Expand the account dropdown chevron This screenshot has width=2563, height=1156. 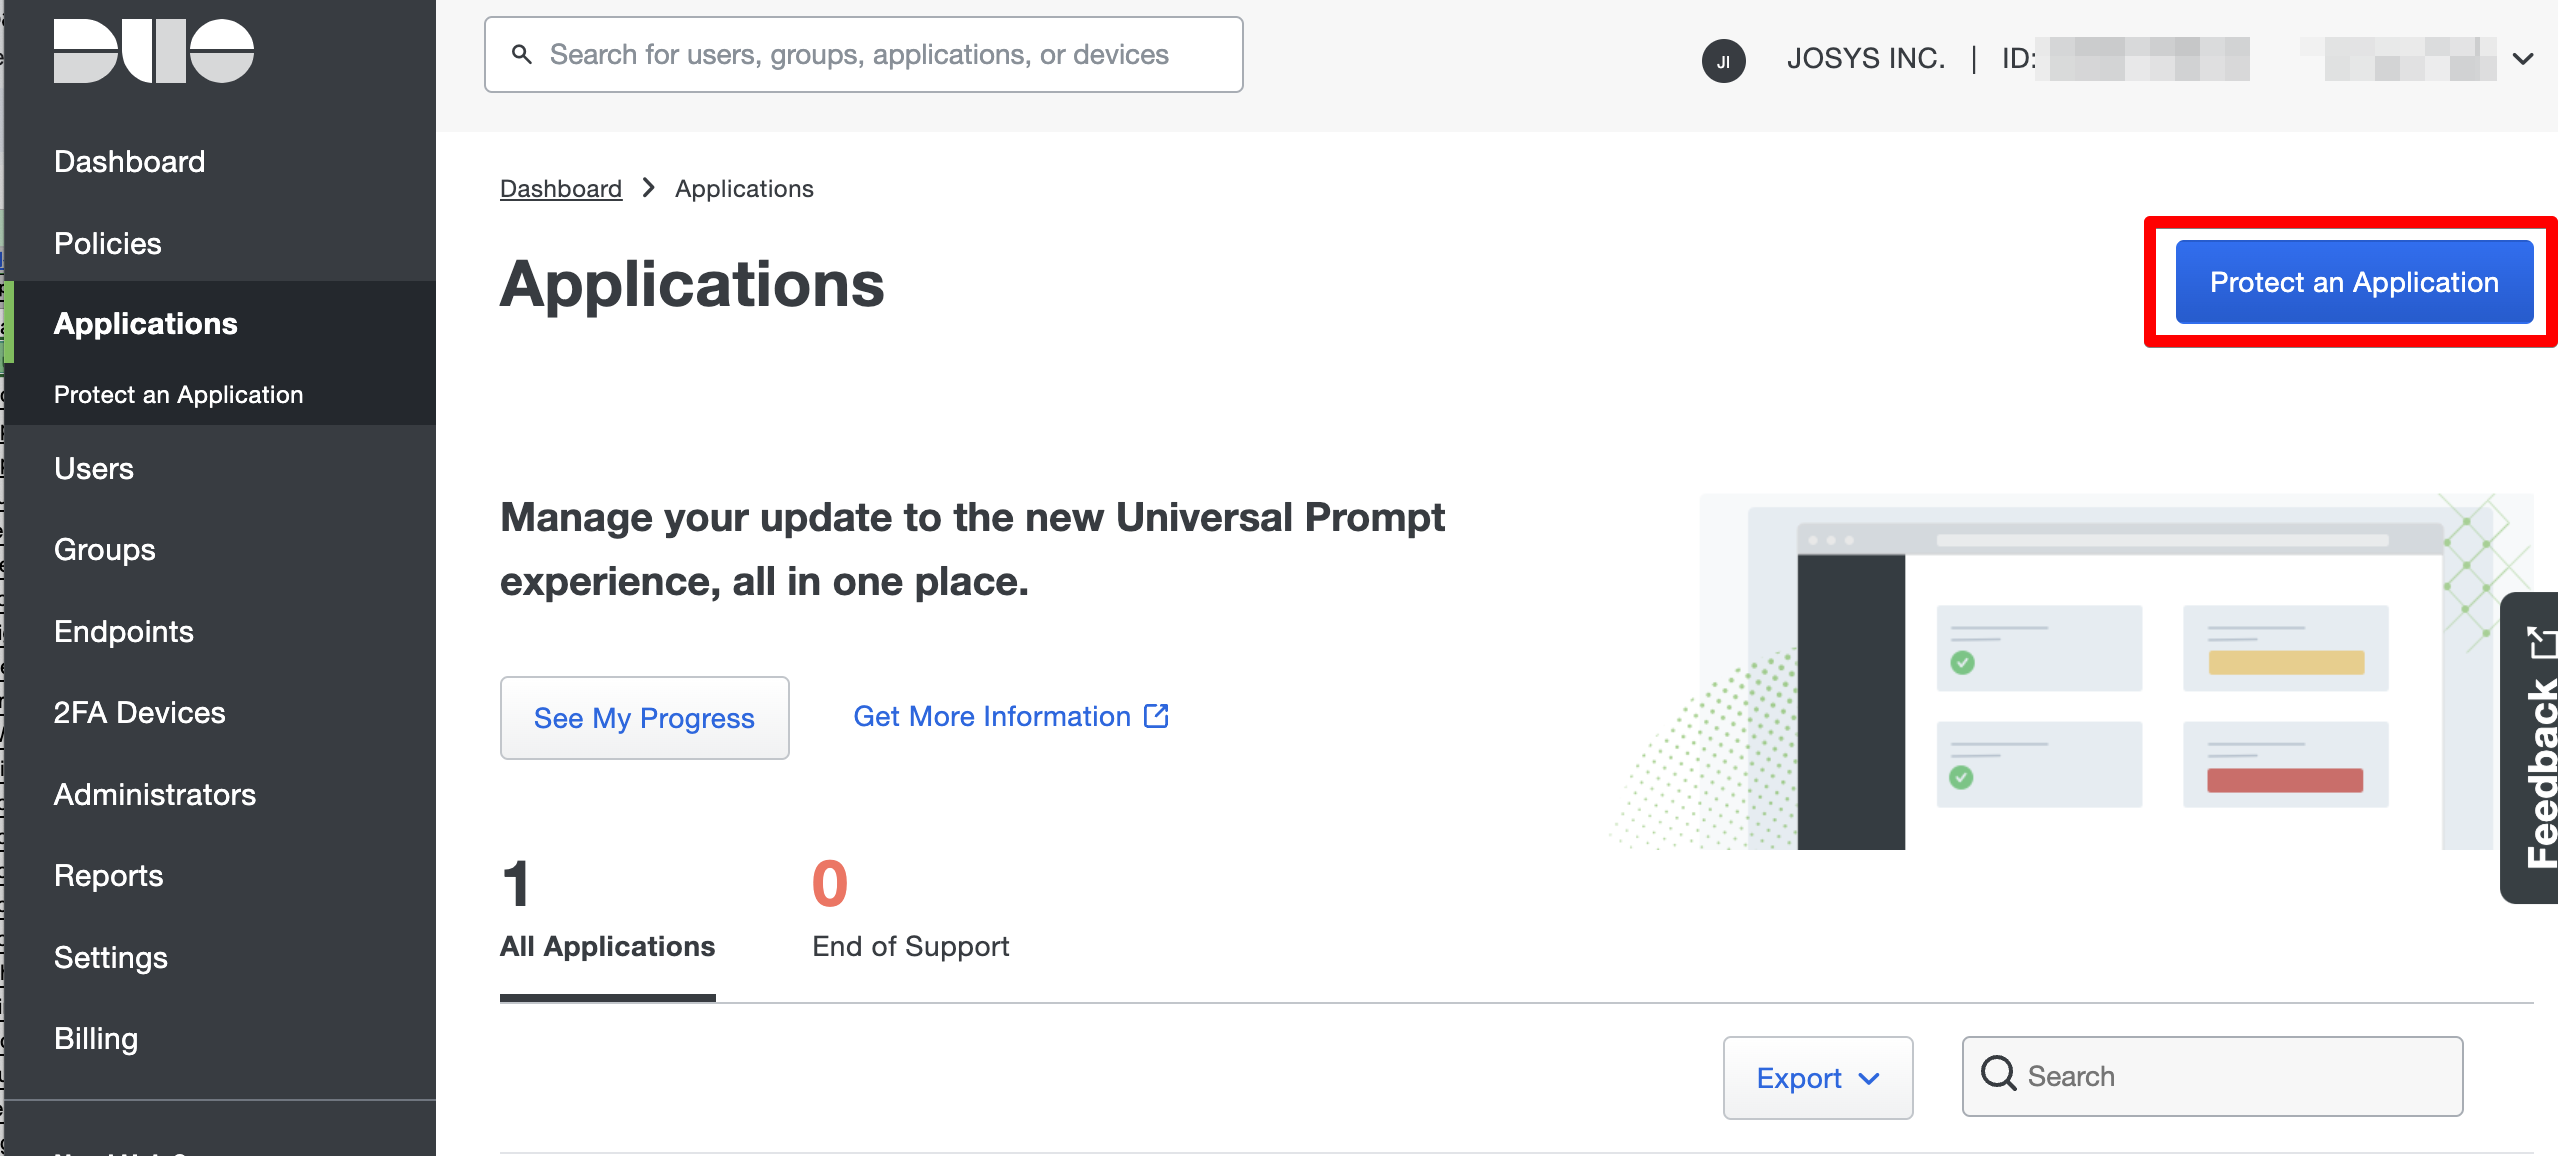[x=2522, y=59]
